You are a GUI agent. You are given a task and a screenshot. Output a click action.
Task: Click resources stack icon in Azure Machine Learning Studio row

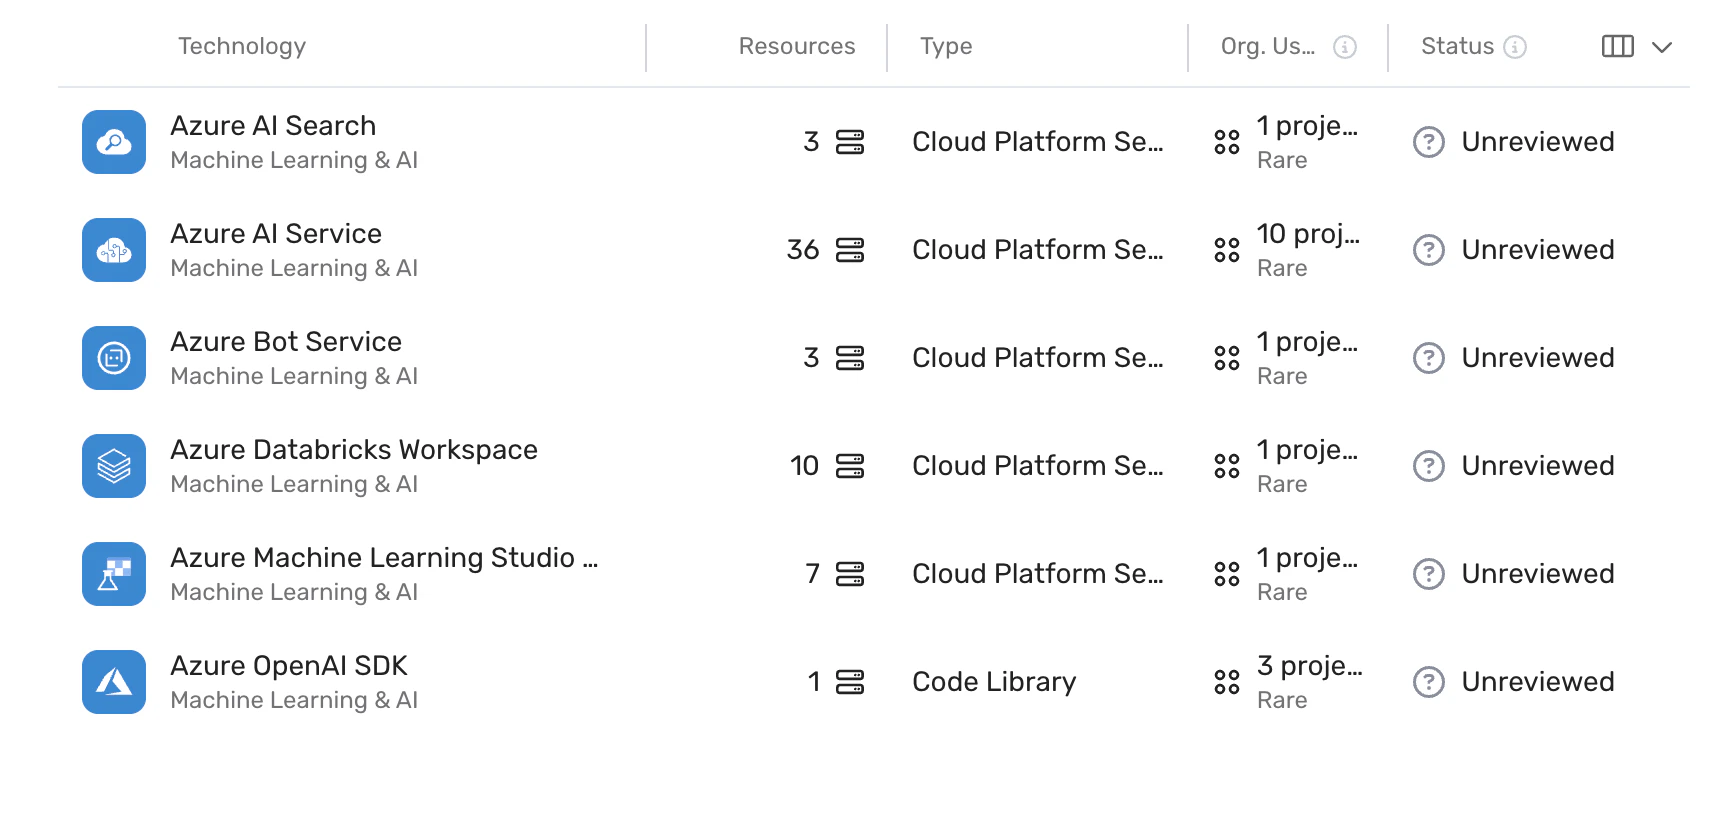(850, 574)
